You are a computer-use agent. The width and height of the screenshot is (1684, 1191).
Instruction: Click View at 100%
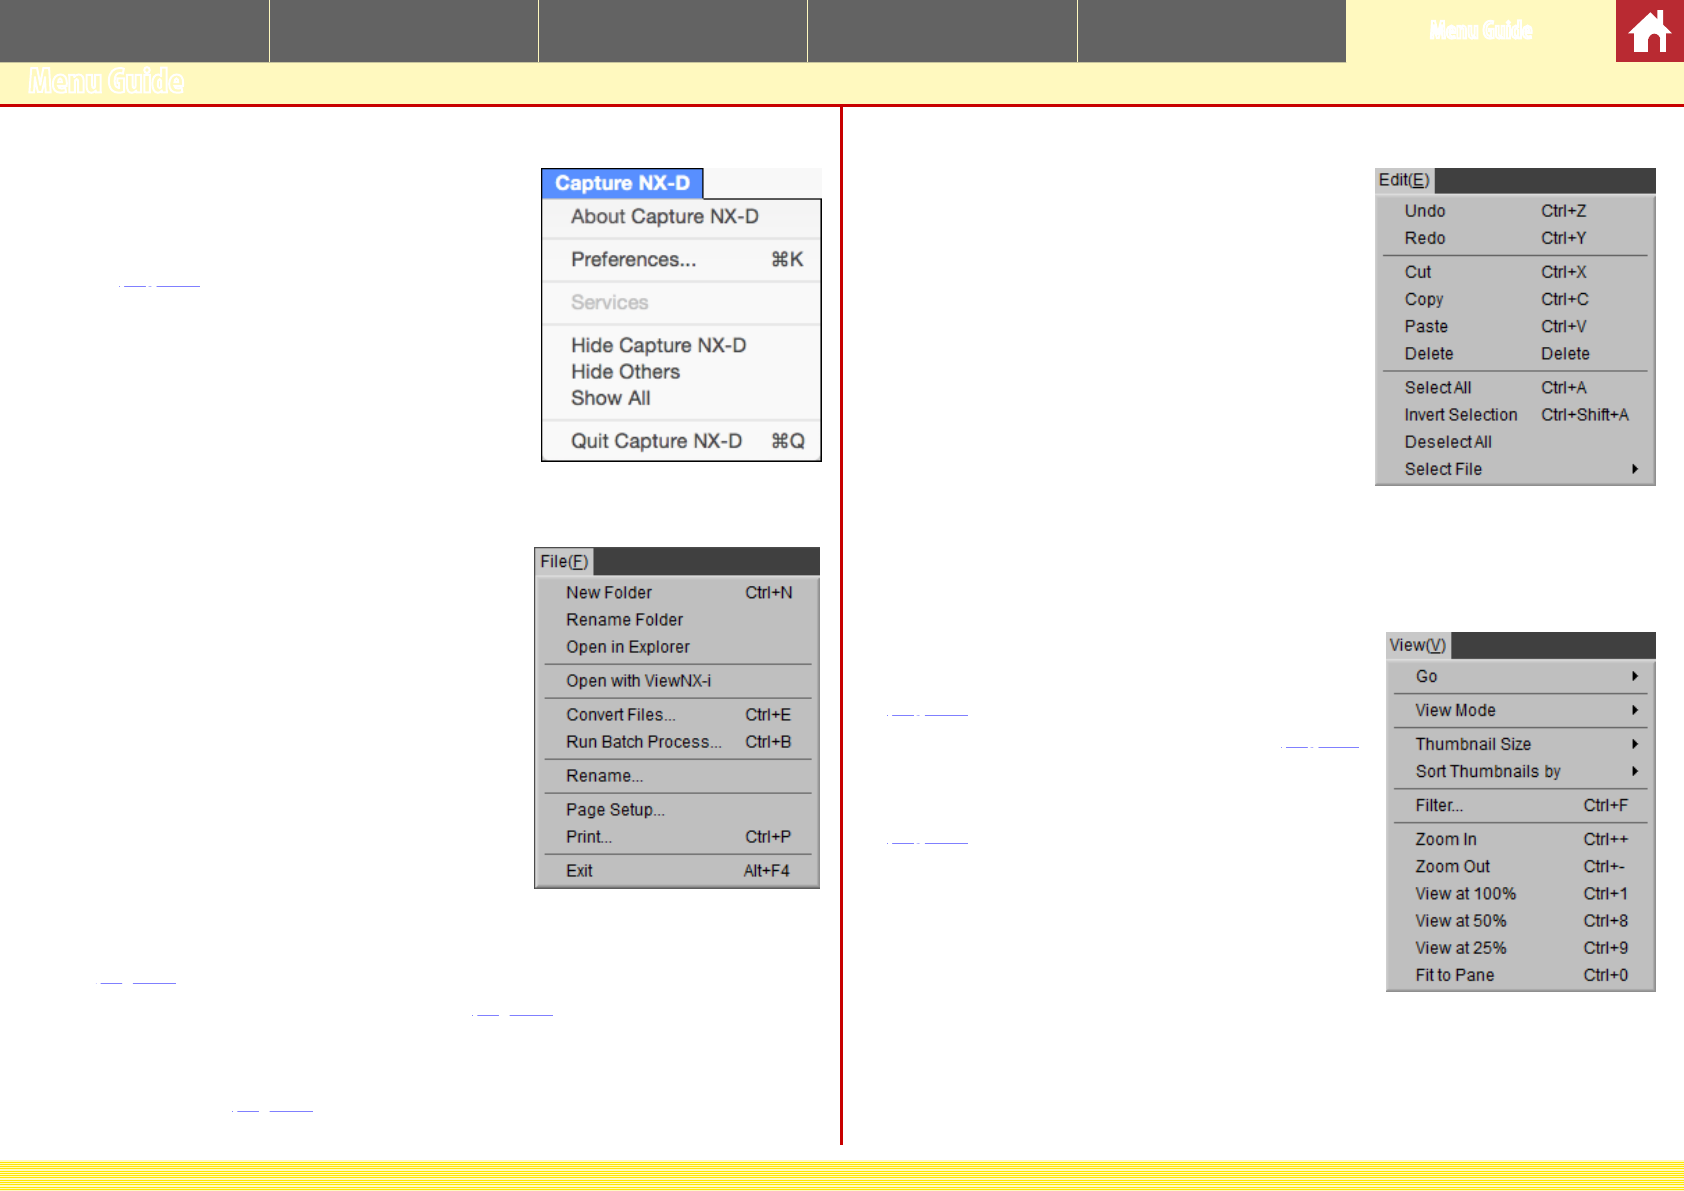[1521, 894]
